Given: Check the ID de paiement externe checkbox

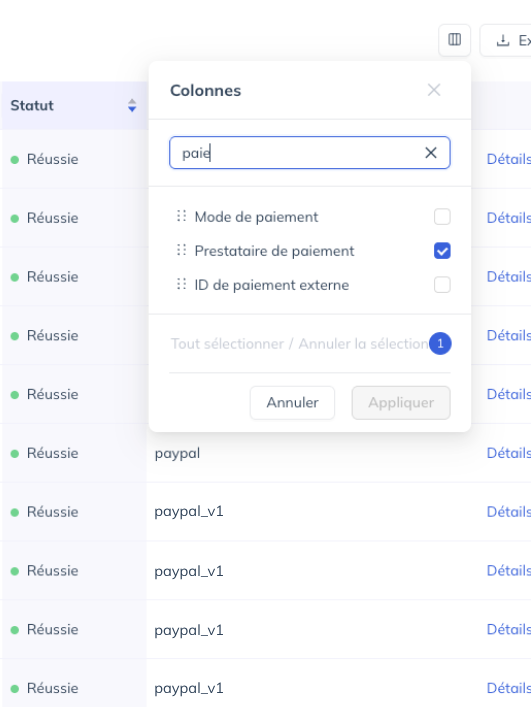Looking at the screenshot, I should [442, 285].
